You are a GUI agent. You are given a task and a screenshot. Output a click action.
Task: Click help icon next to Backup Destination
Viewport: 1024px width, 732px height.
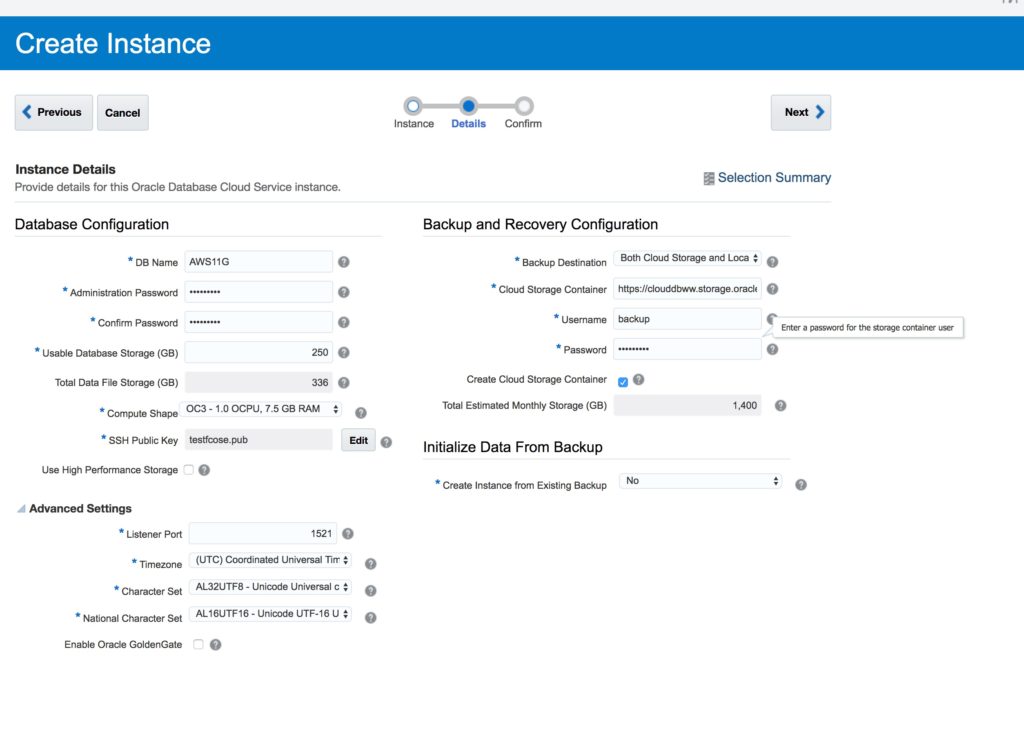tap(772, 262)
